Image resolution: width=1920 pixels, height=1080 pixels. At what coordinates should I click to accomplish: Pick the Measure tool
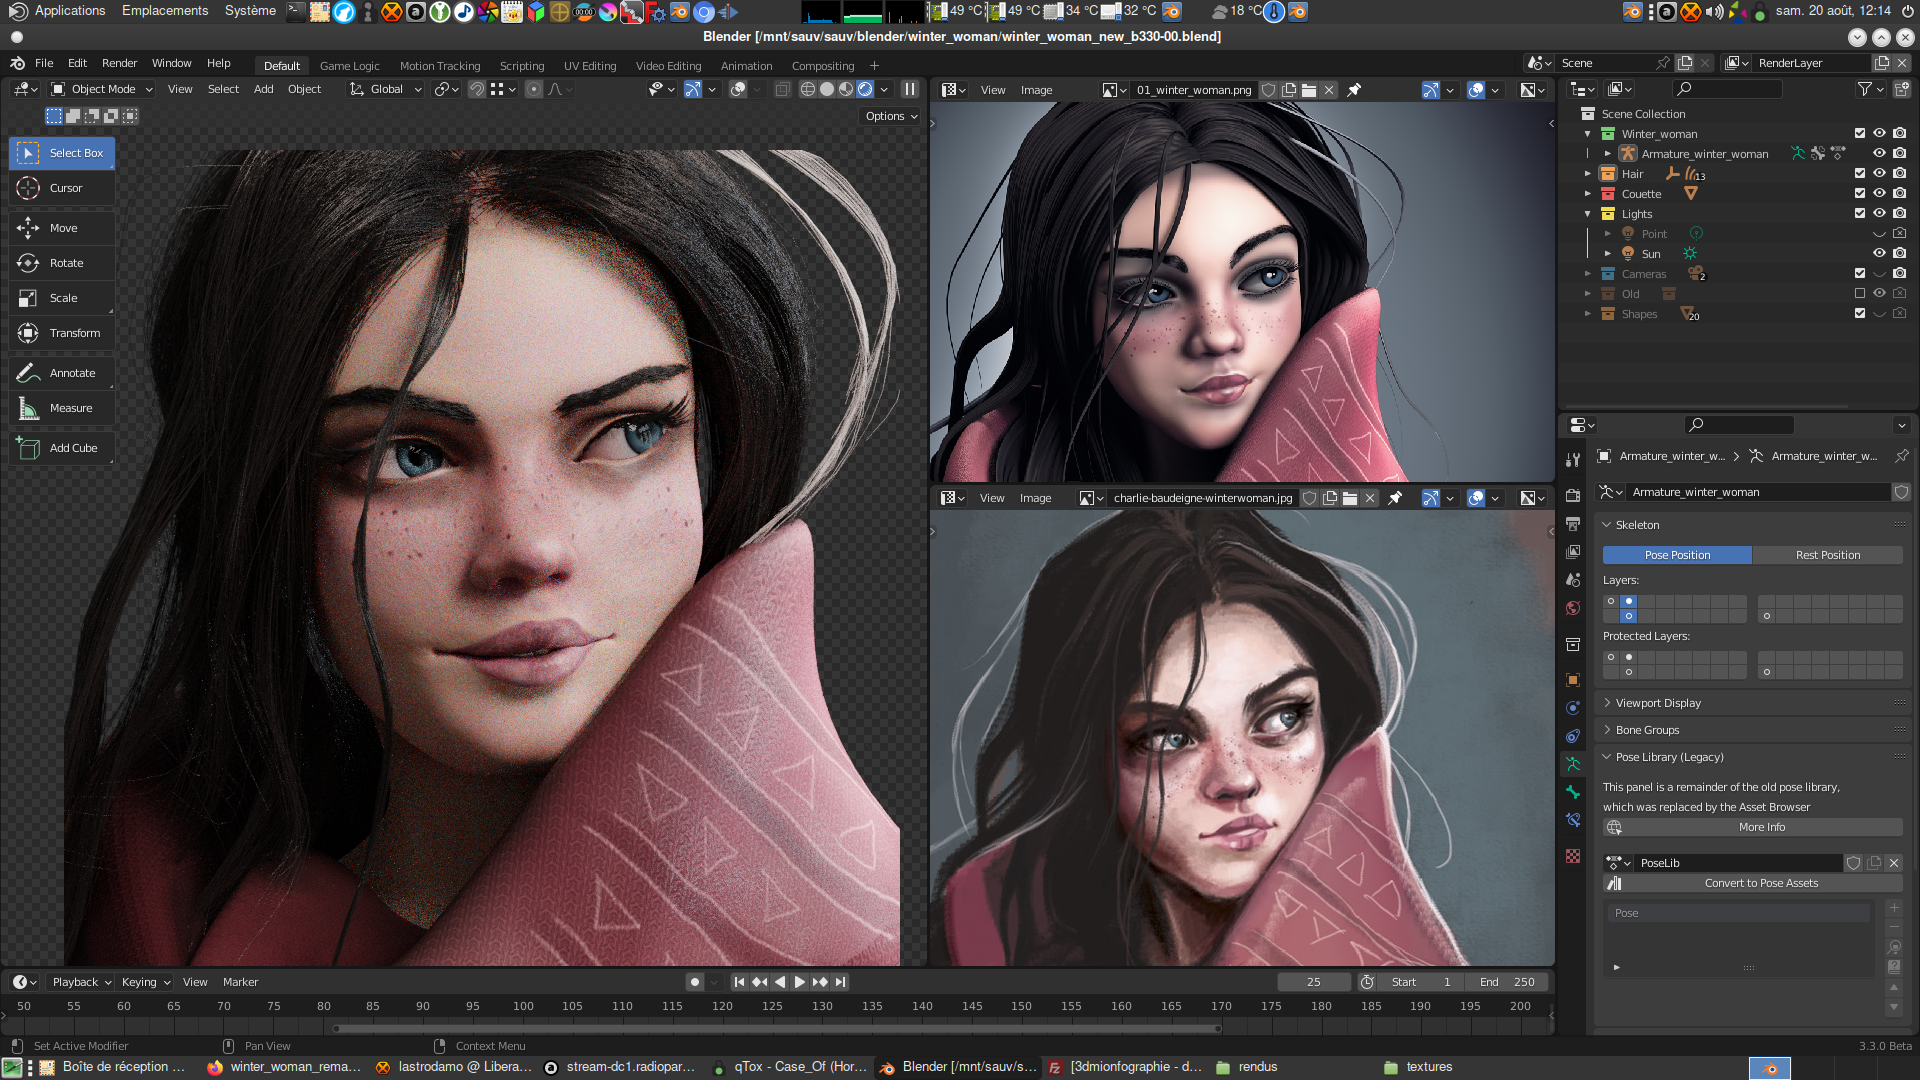[x=62, y=408]
